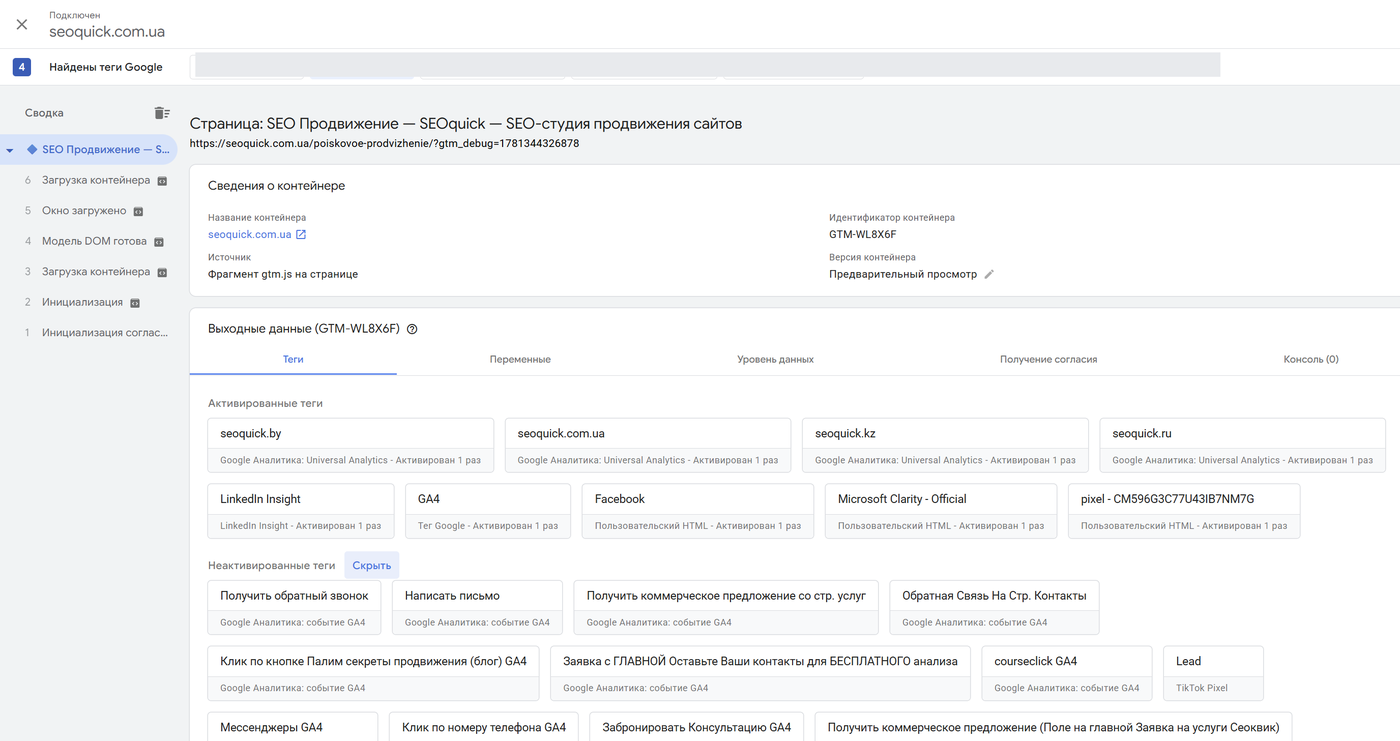Screen dimensions: 1400x741
Task: Click the icon beside event 6 Загрузка контейнера
Action: pyautogui.click(x=162, y=181)
